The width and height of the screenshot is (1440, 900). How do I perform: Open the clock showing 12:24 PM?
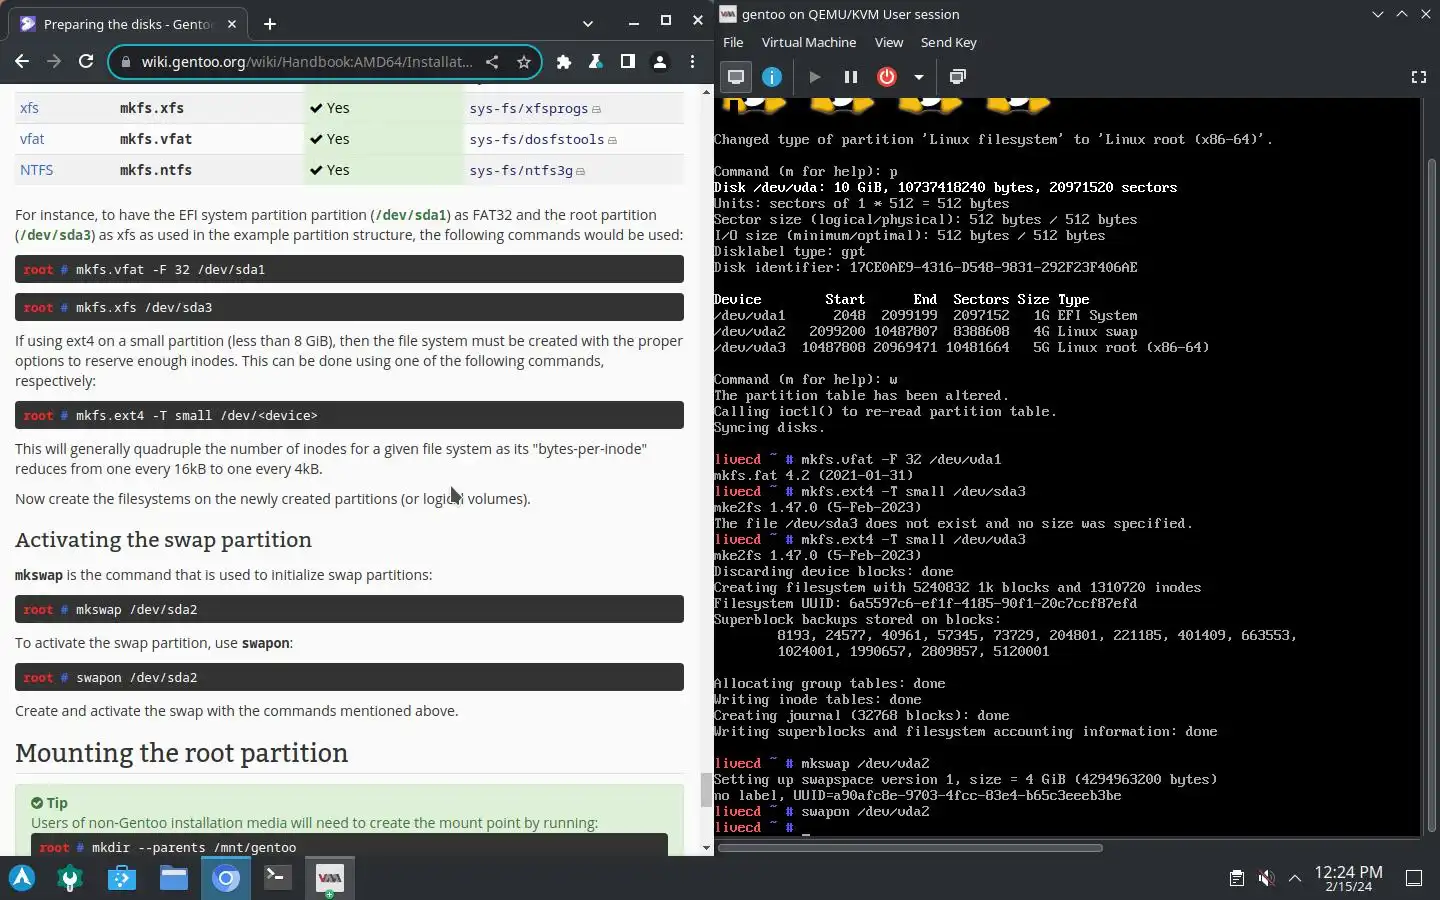point(1348,878)
